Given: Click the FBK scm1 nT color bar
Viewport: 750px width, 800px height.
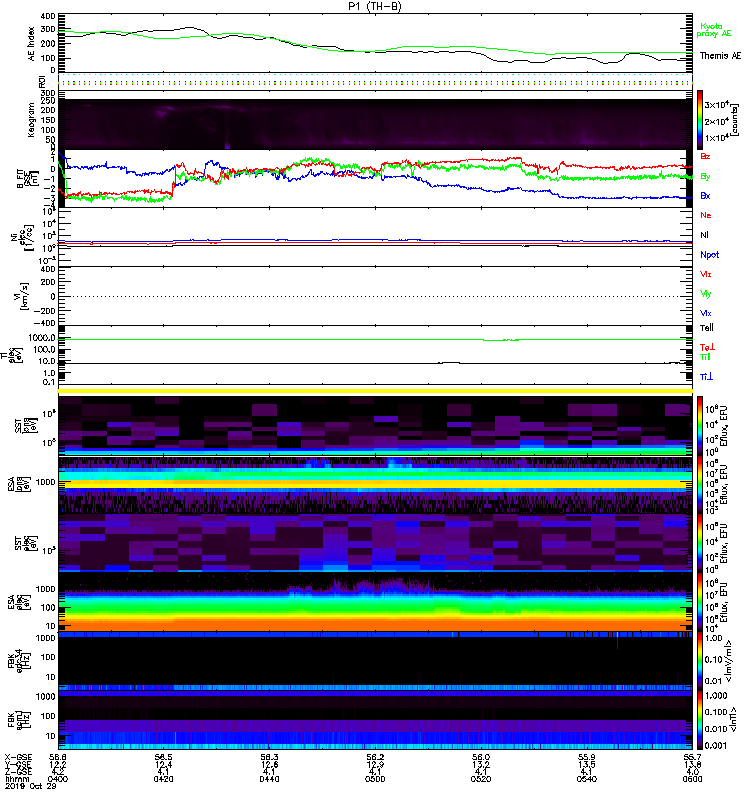Looking at the screenshot, I should (x=701, y=720).
